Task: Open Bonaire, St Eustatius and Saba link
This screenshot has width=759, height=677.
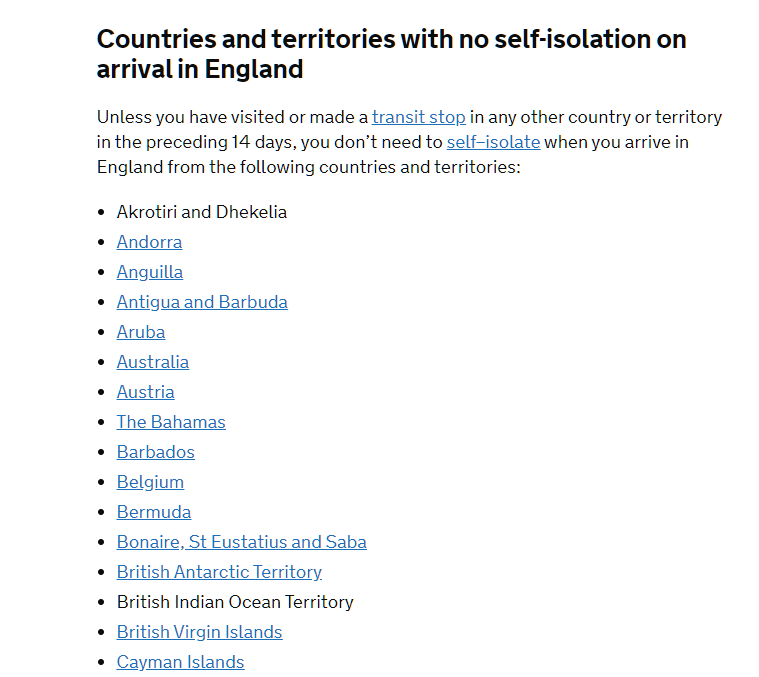Action: tap(241, 542)
